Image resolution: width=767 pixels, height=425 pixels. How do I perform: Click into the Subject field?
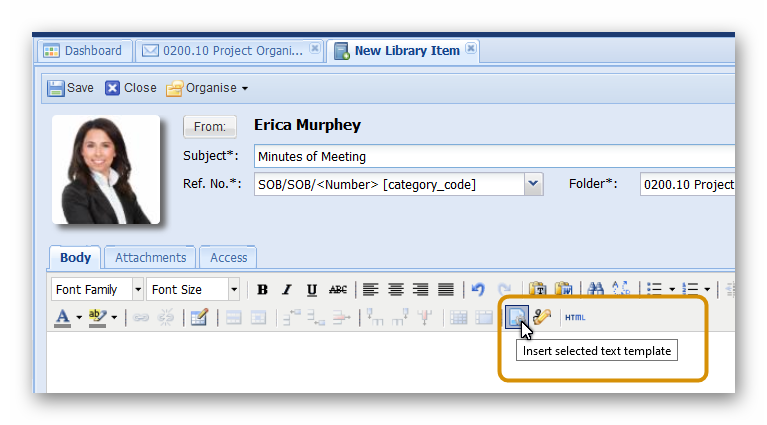[x=490, y=156]
